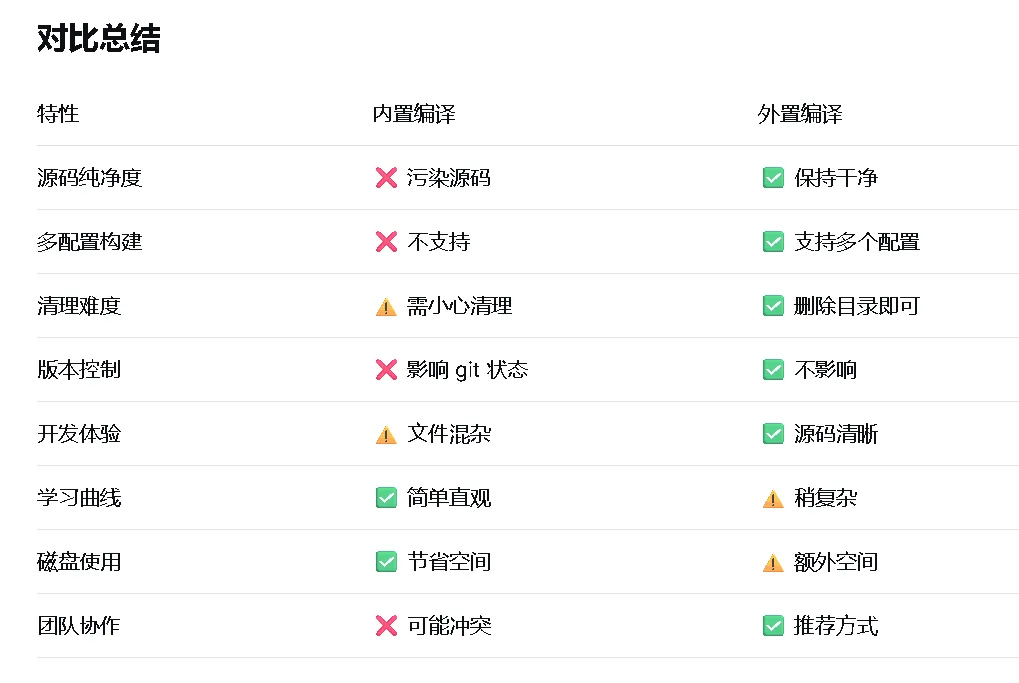This screenshot has height=683, width=1019.
Task: Click the 对比总结 heading
Action: pyautogui.click(x=99, y=39)
